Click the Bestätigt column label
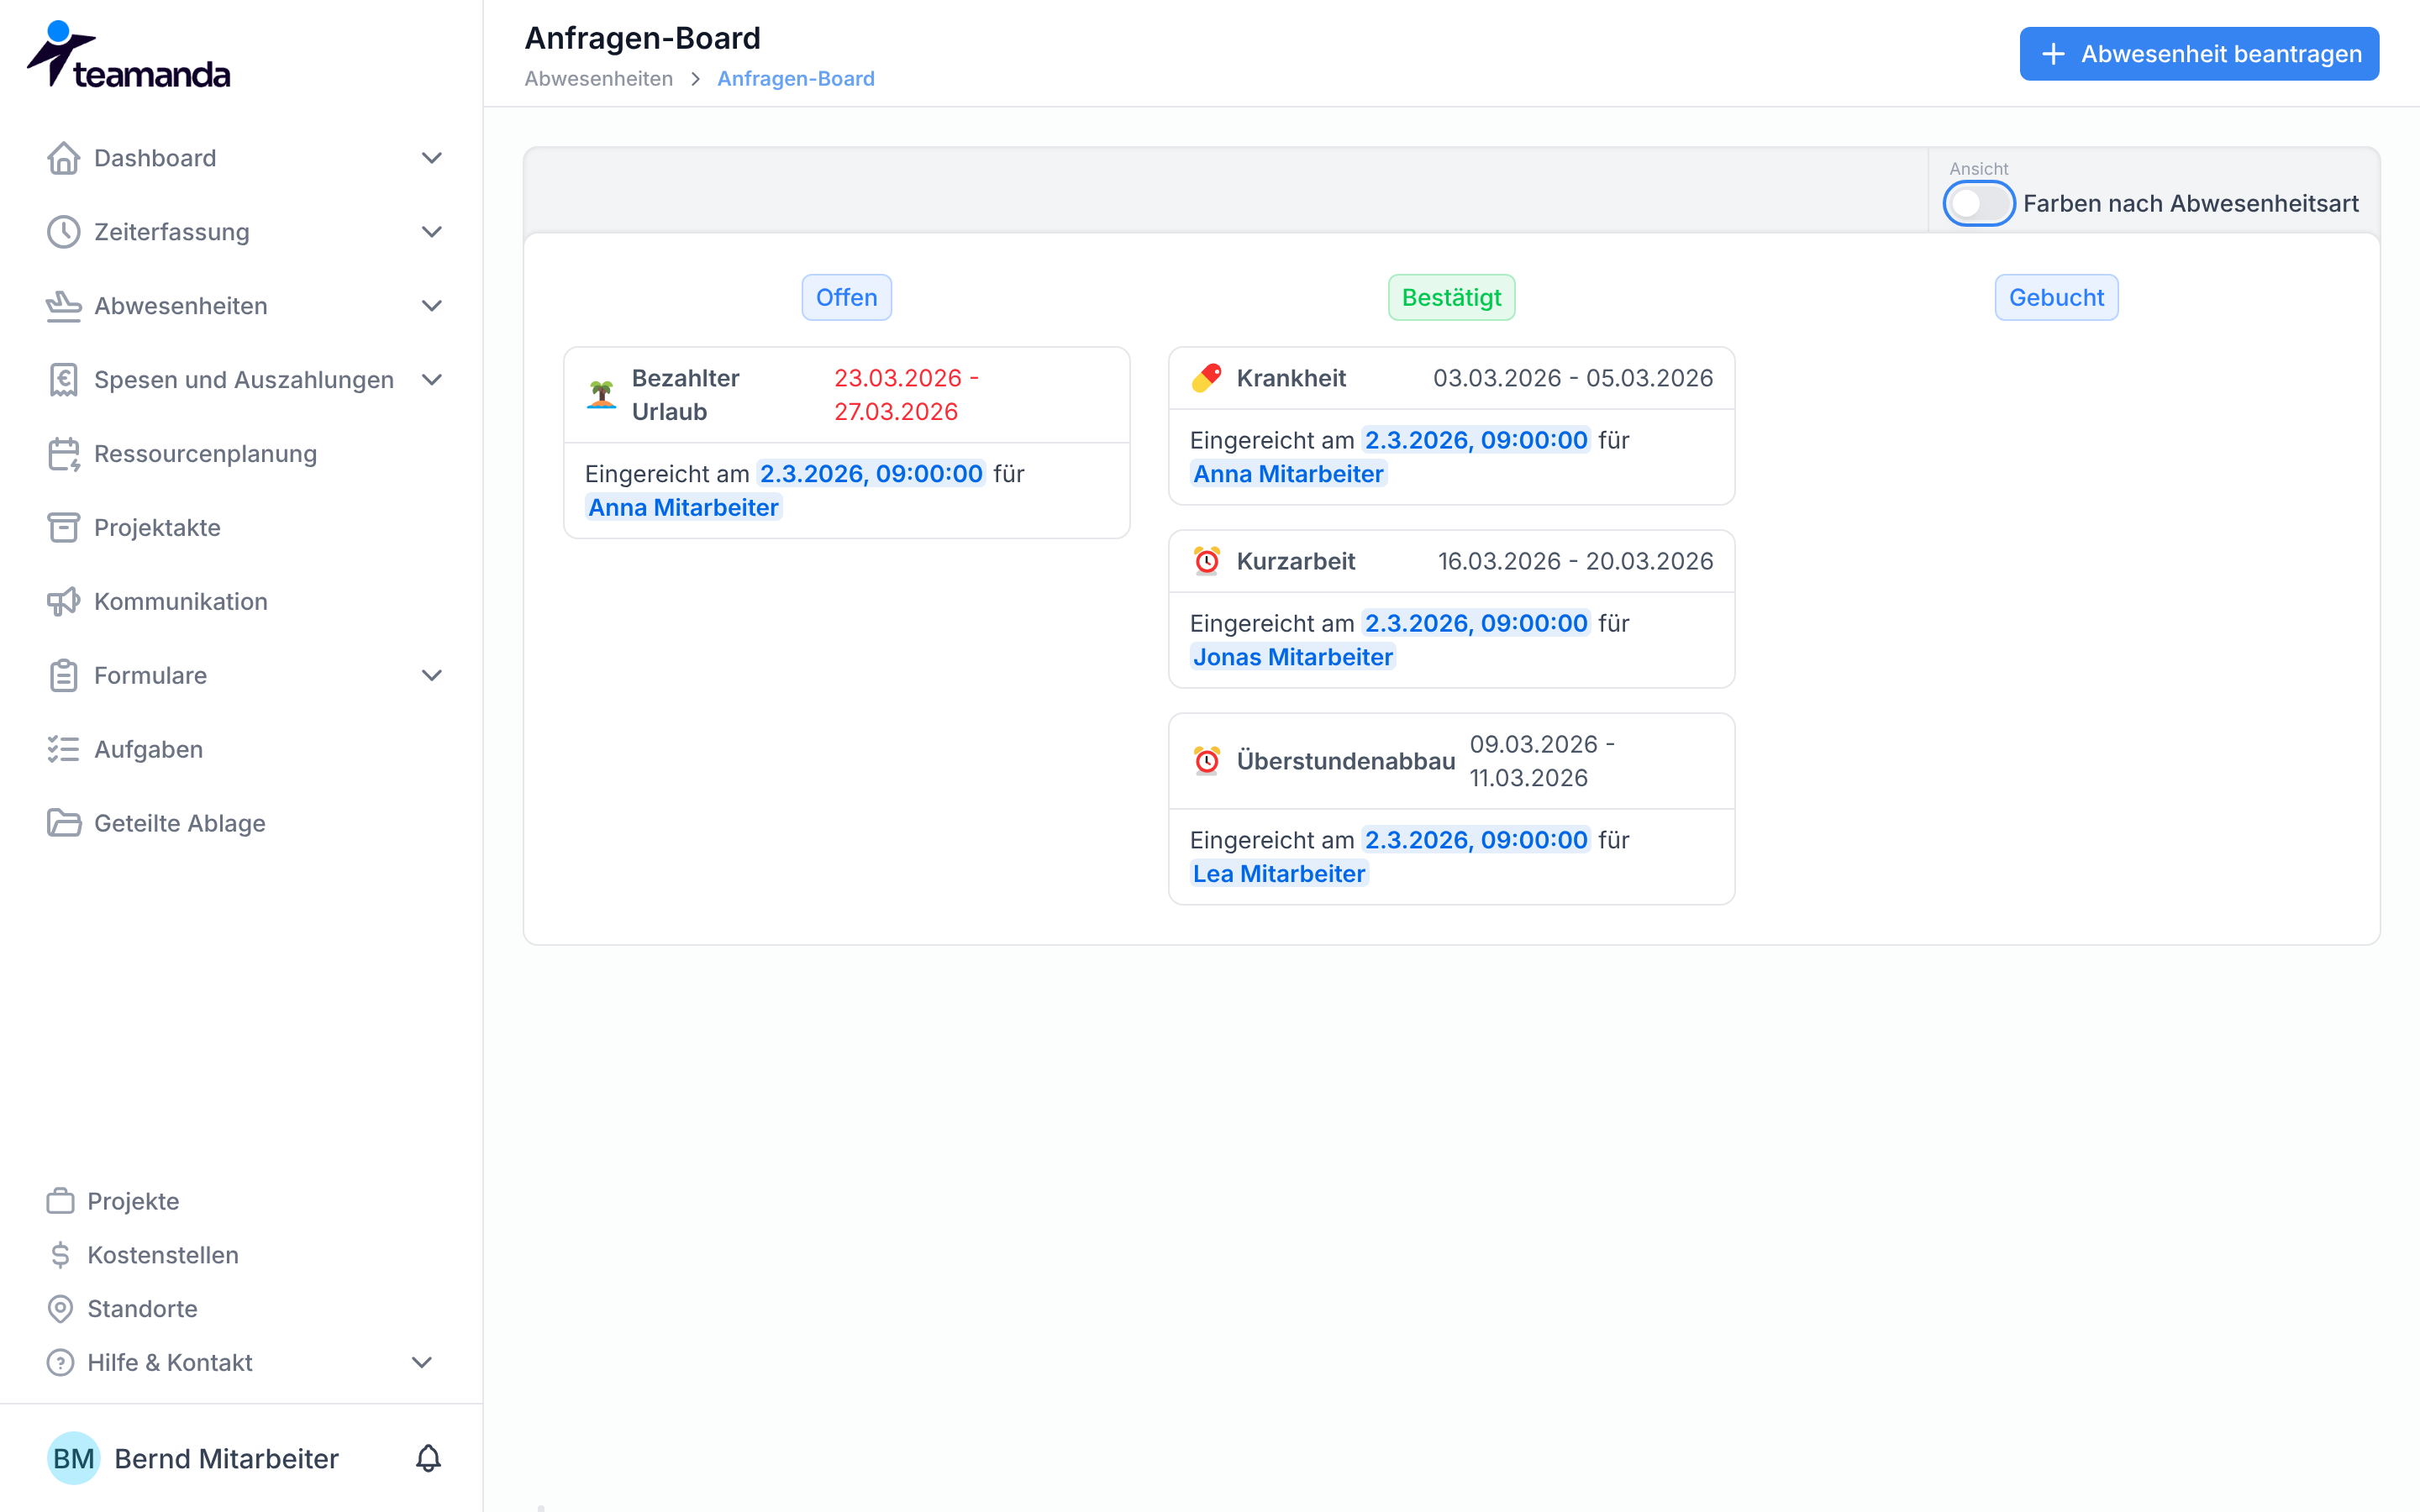 (1451, 298)
